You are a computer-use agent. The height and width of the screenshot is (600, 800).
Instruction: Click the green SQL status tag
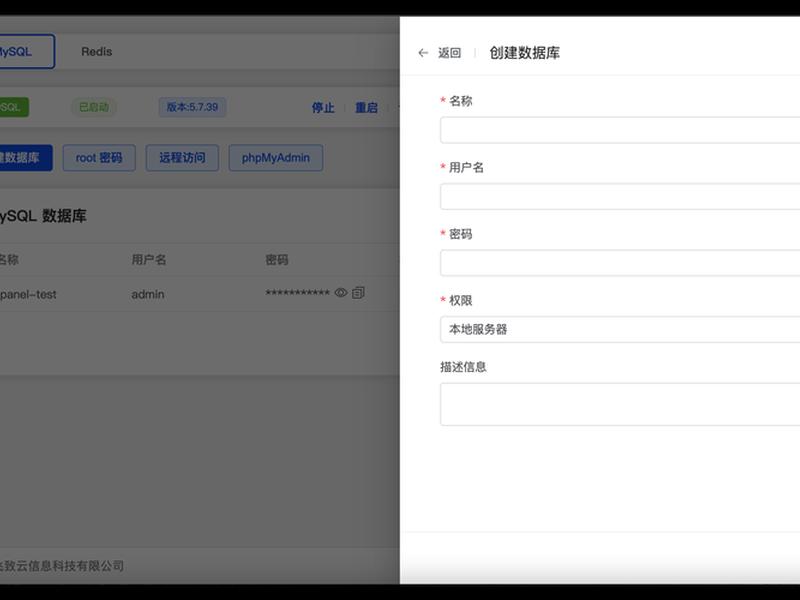[14, 107]
